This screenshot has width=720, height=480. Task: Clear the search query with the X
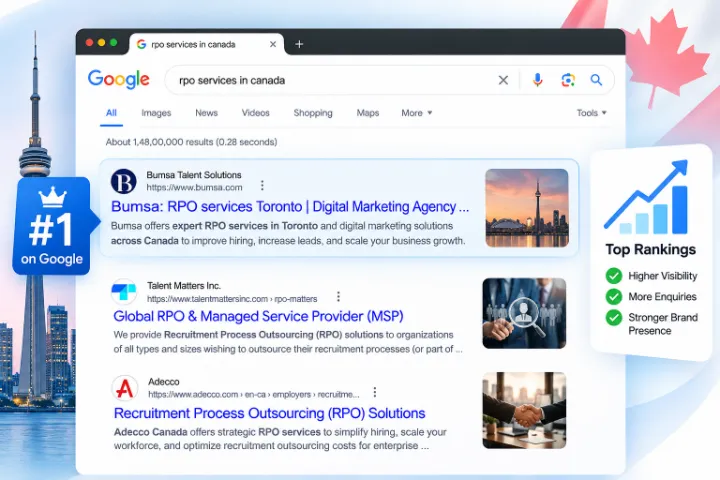[x=503, y=80]
